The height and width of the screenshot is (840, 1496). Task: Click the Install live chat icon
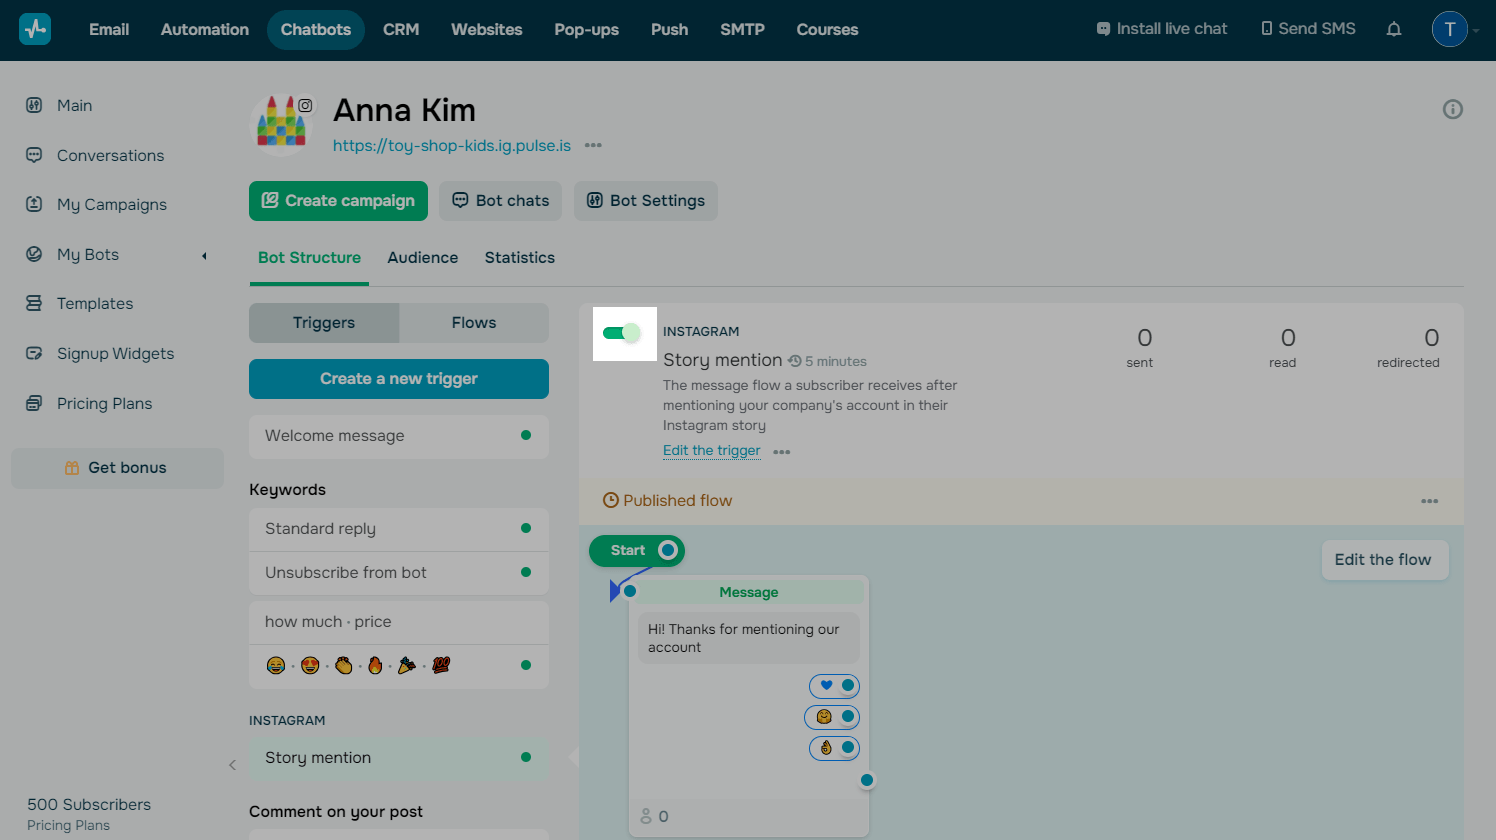1103,28
